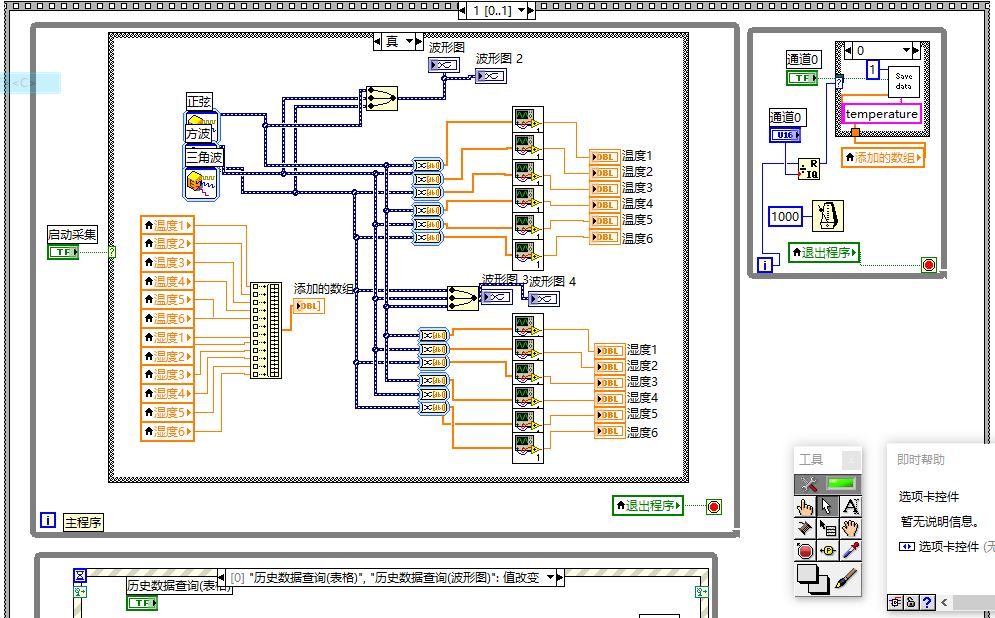Select the triangle wave Simulate Signal VI
This screenshot has height=618, width=995.
pyautogui.click(x=202, y=184)
